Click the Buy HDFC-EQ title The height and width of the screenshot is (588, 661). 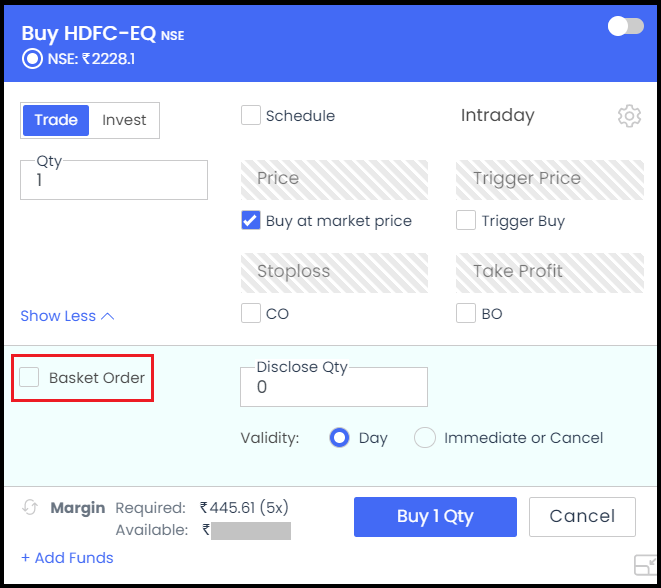click(89, 34)
